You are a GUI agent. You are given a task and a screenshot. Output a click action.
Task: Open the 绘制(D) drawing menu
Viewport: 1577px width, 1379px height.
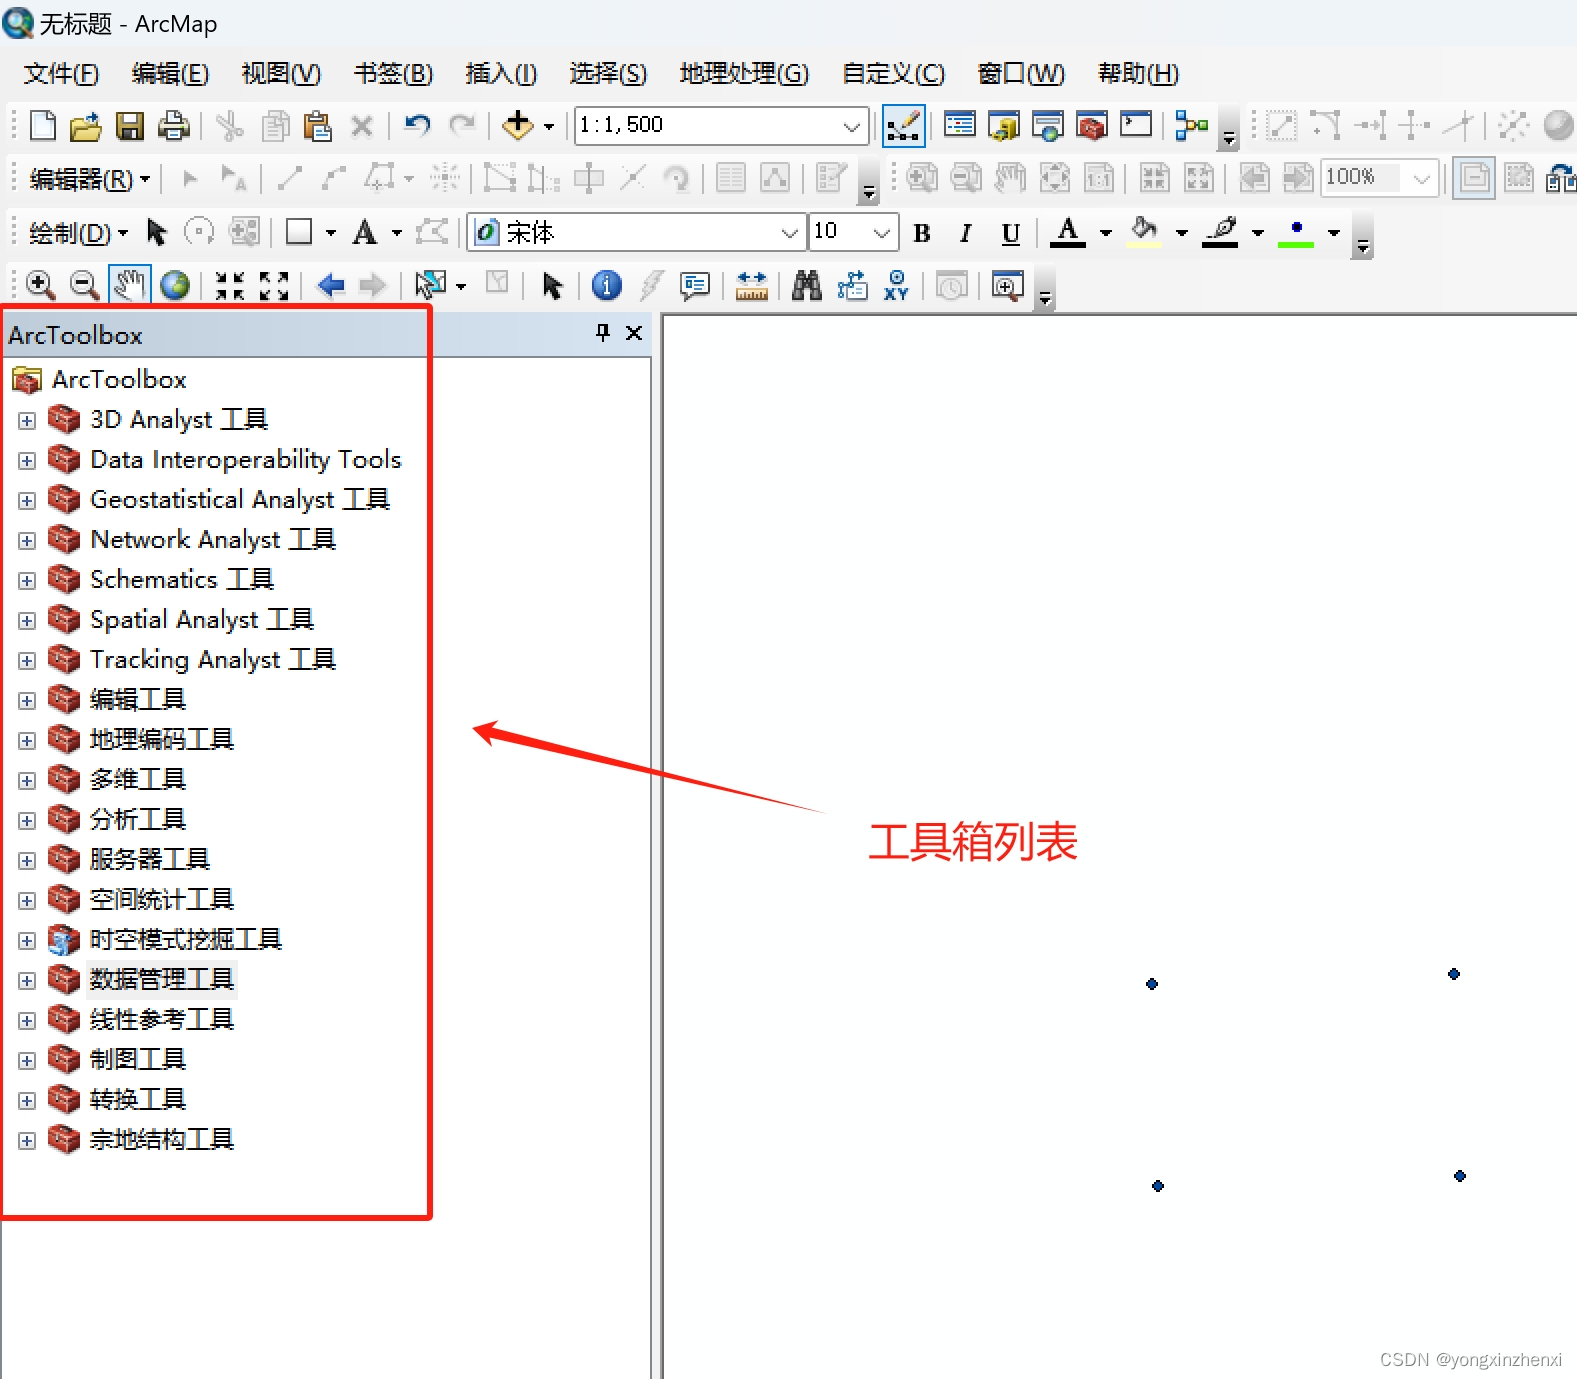pos(78,234)
